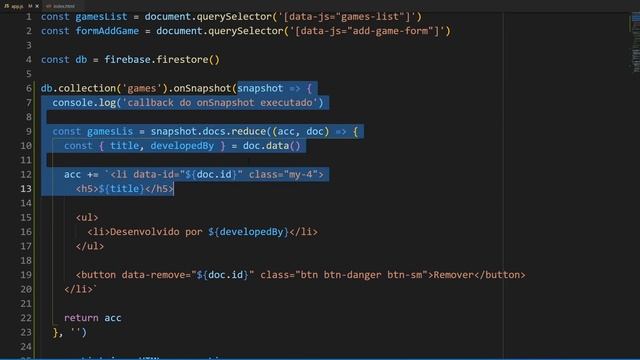This screenshot has height=360, width=640.
Task: Click 'console' on line 7
Action: coord(72,103)
